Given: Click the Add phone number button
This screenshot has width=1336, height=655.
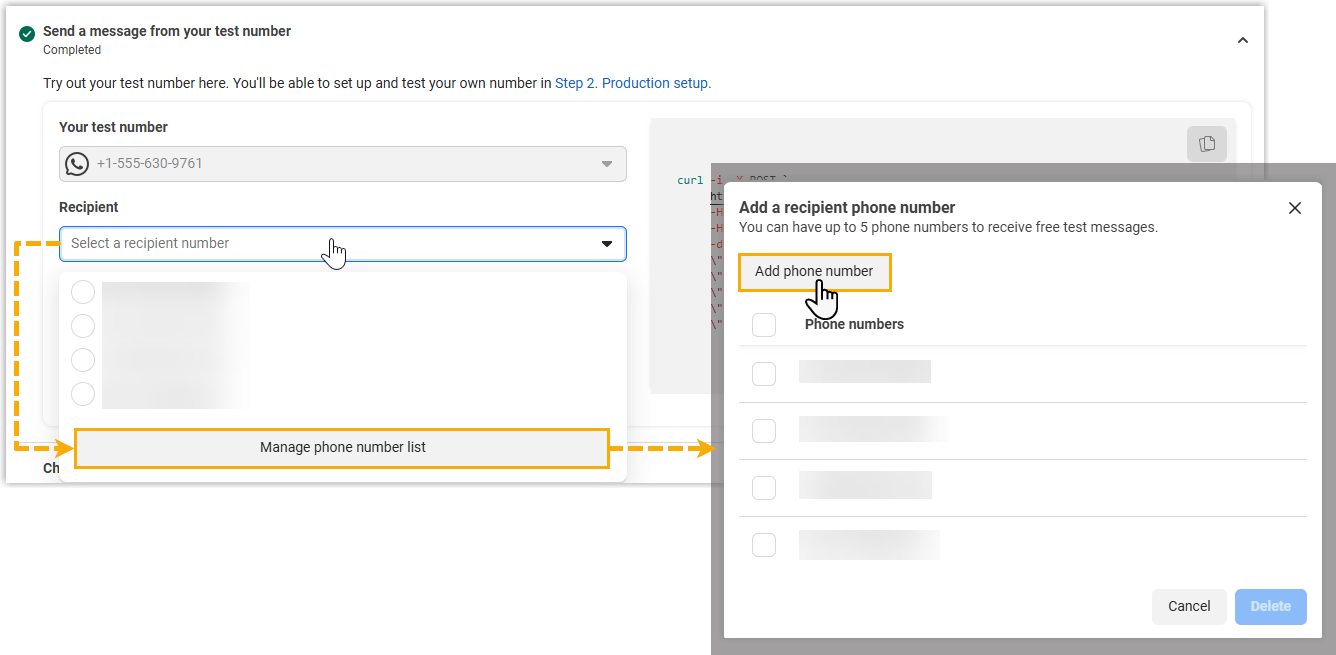Looking at the screenshot, I should point(814,271).
